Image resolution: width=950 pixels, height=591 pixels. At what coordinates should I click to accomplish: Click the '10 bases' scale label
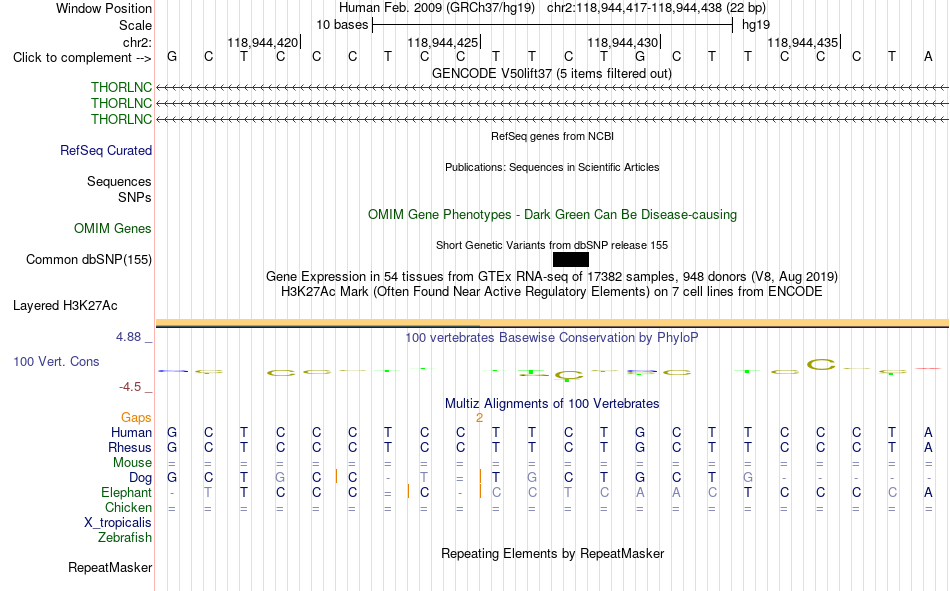click(x=342, y=25)
